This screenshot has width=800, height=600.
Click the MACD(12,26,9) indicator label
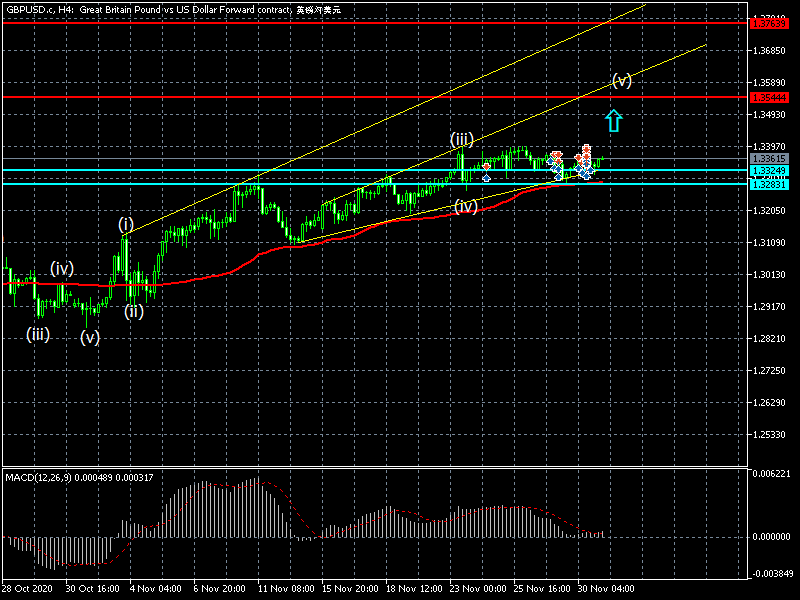click(80, 476)
